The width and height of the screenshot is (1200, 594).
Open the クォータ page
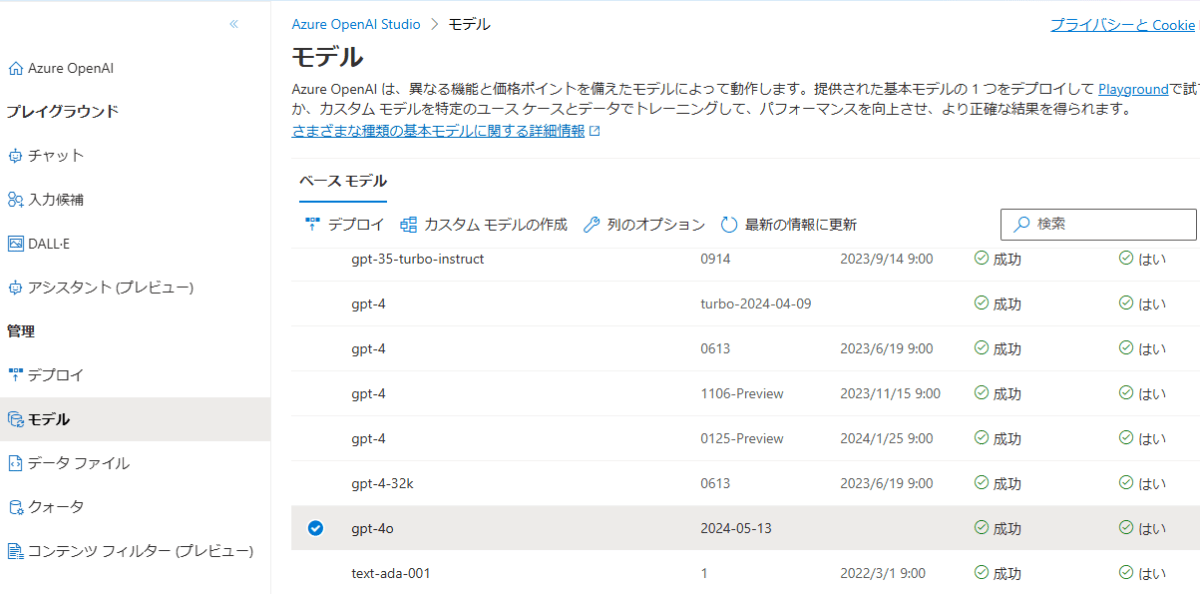(56, 507)
